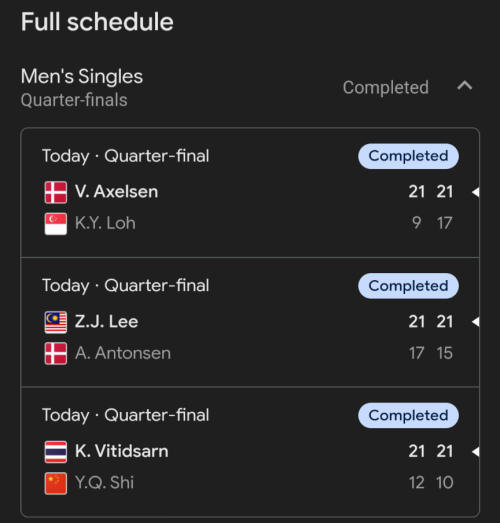
Task: Open V. Axelsen player name
Action: click(116, 192)
